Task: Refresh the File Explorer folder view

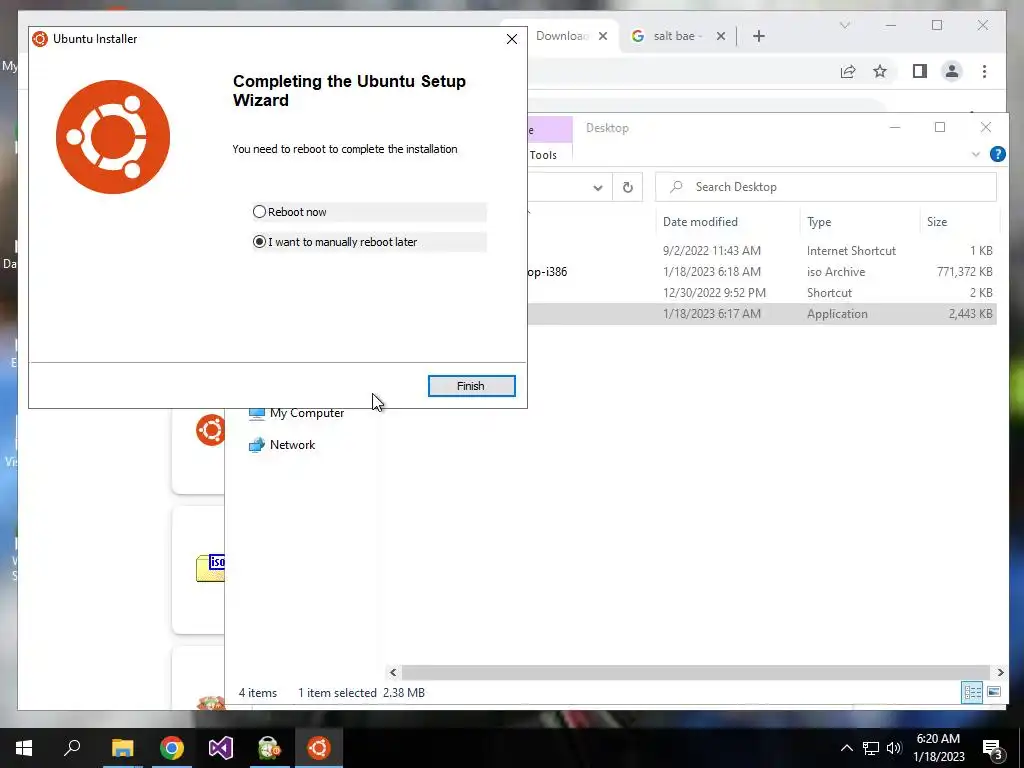Action: [x=628, y=187]
